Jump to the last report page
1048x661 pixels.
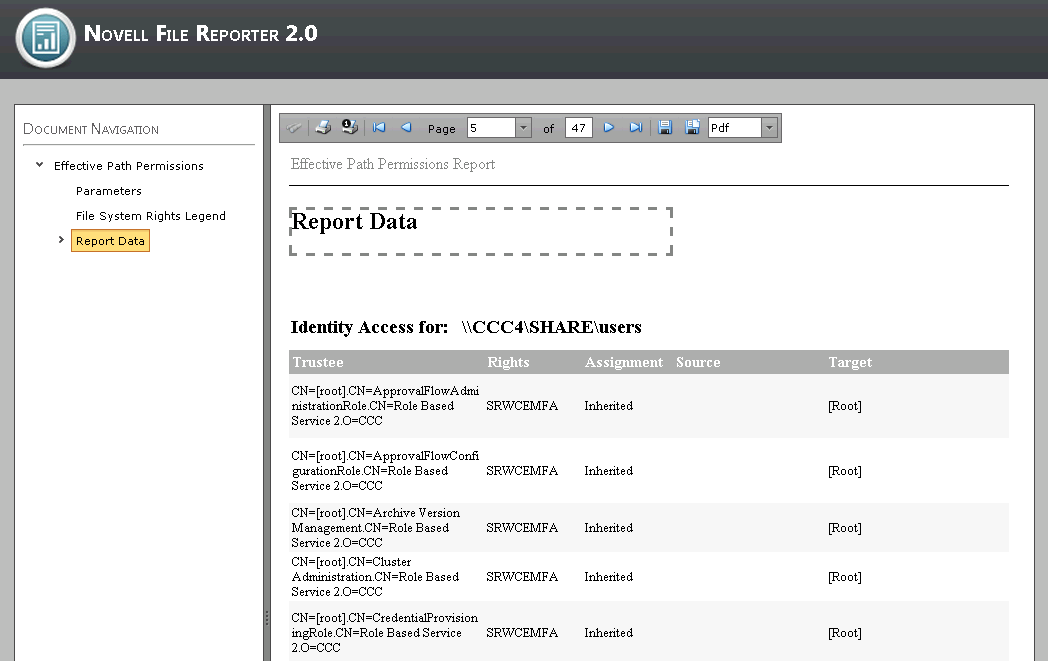(x=636, y=127)
